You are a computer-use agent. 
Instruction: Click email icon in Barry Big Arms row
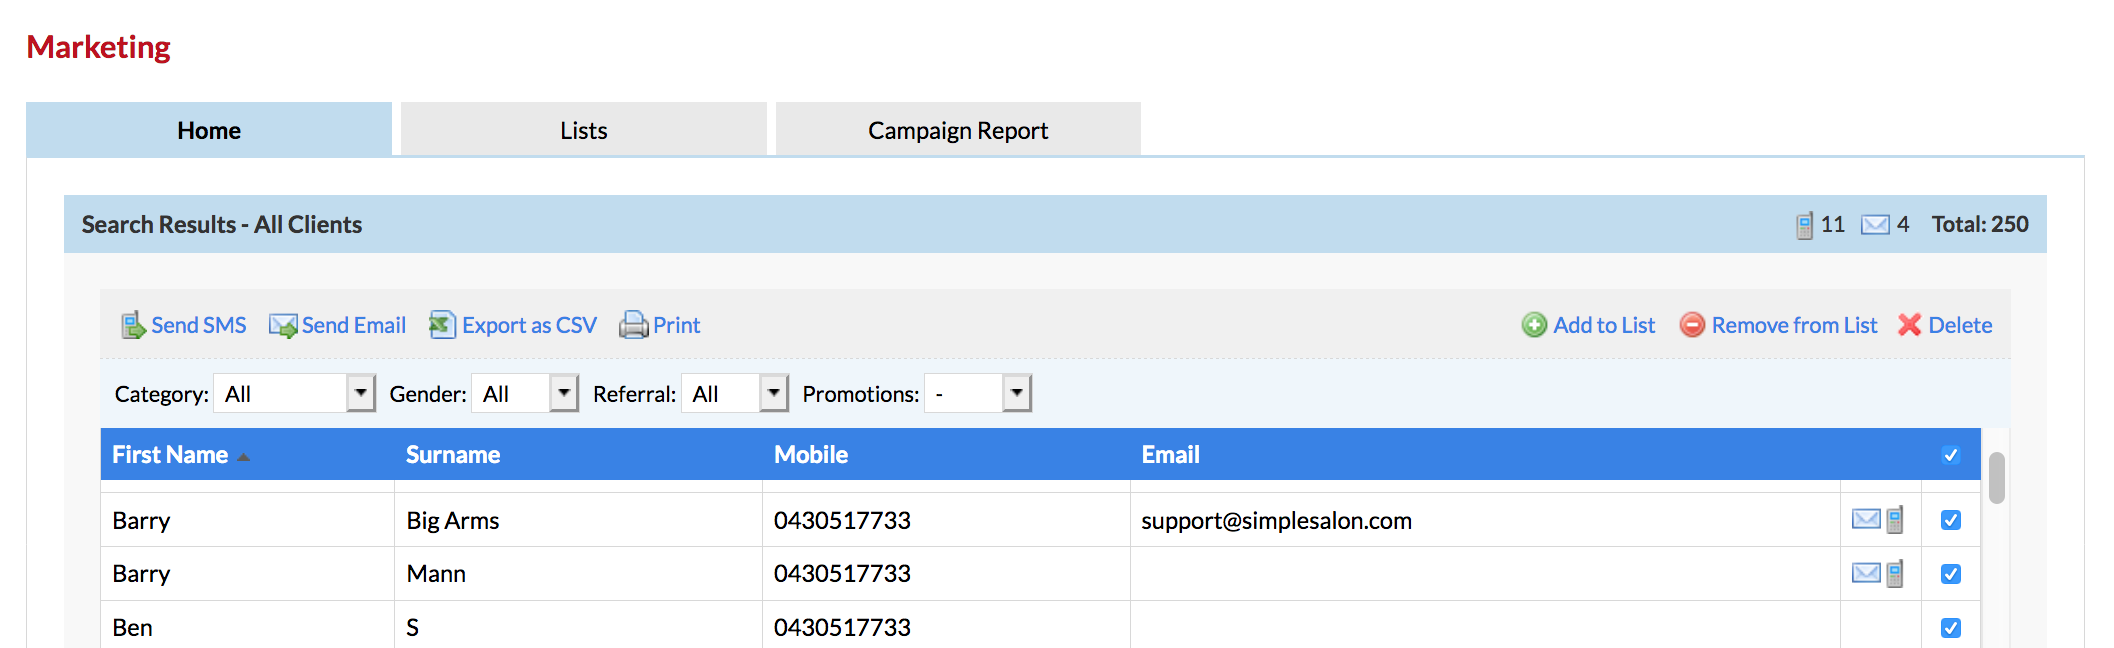(x=1865, y=519)
